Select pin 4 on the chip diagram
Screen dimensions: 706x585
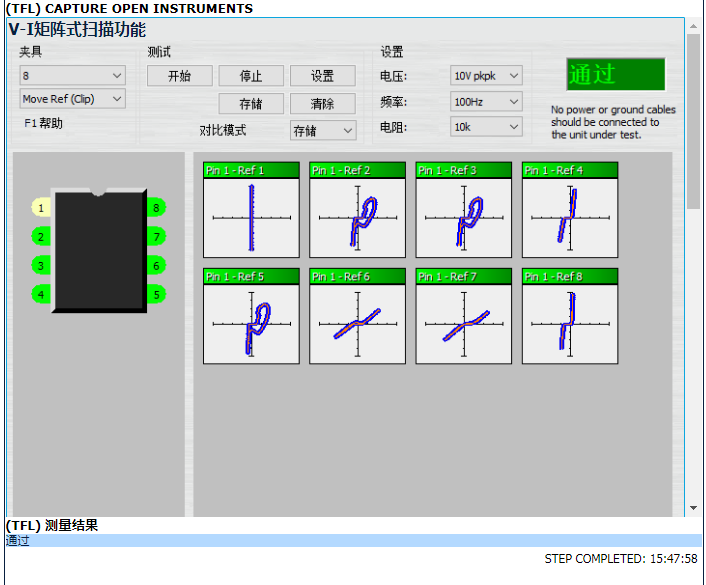click(41, 295)
